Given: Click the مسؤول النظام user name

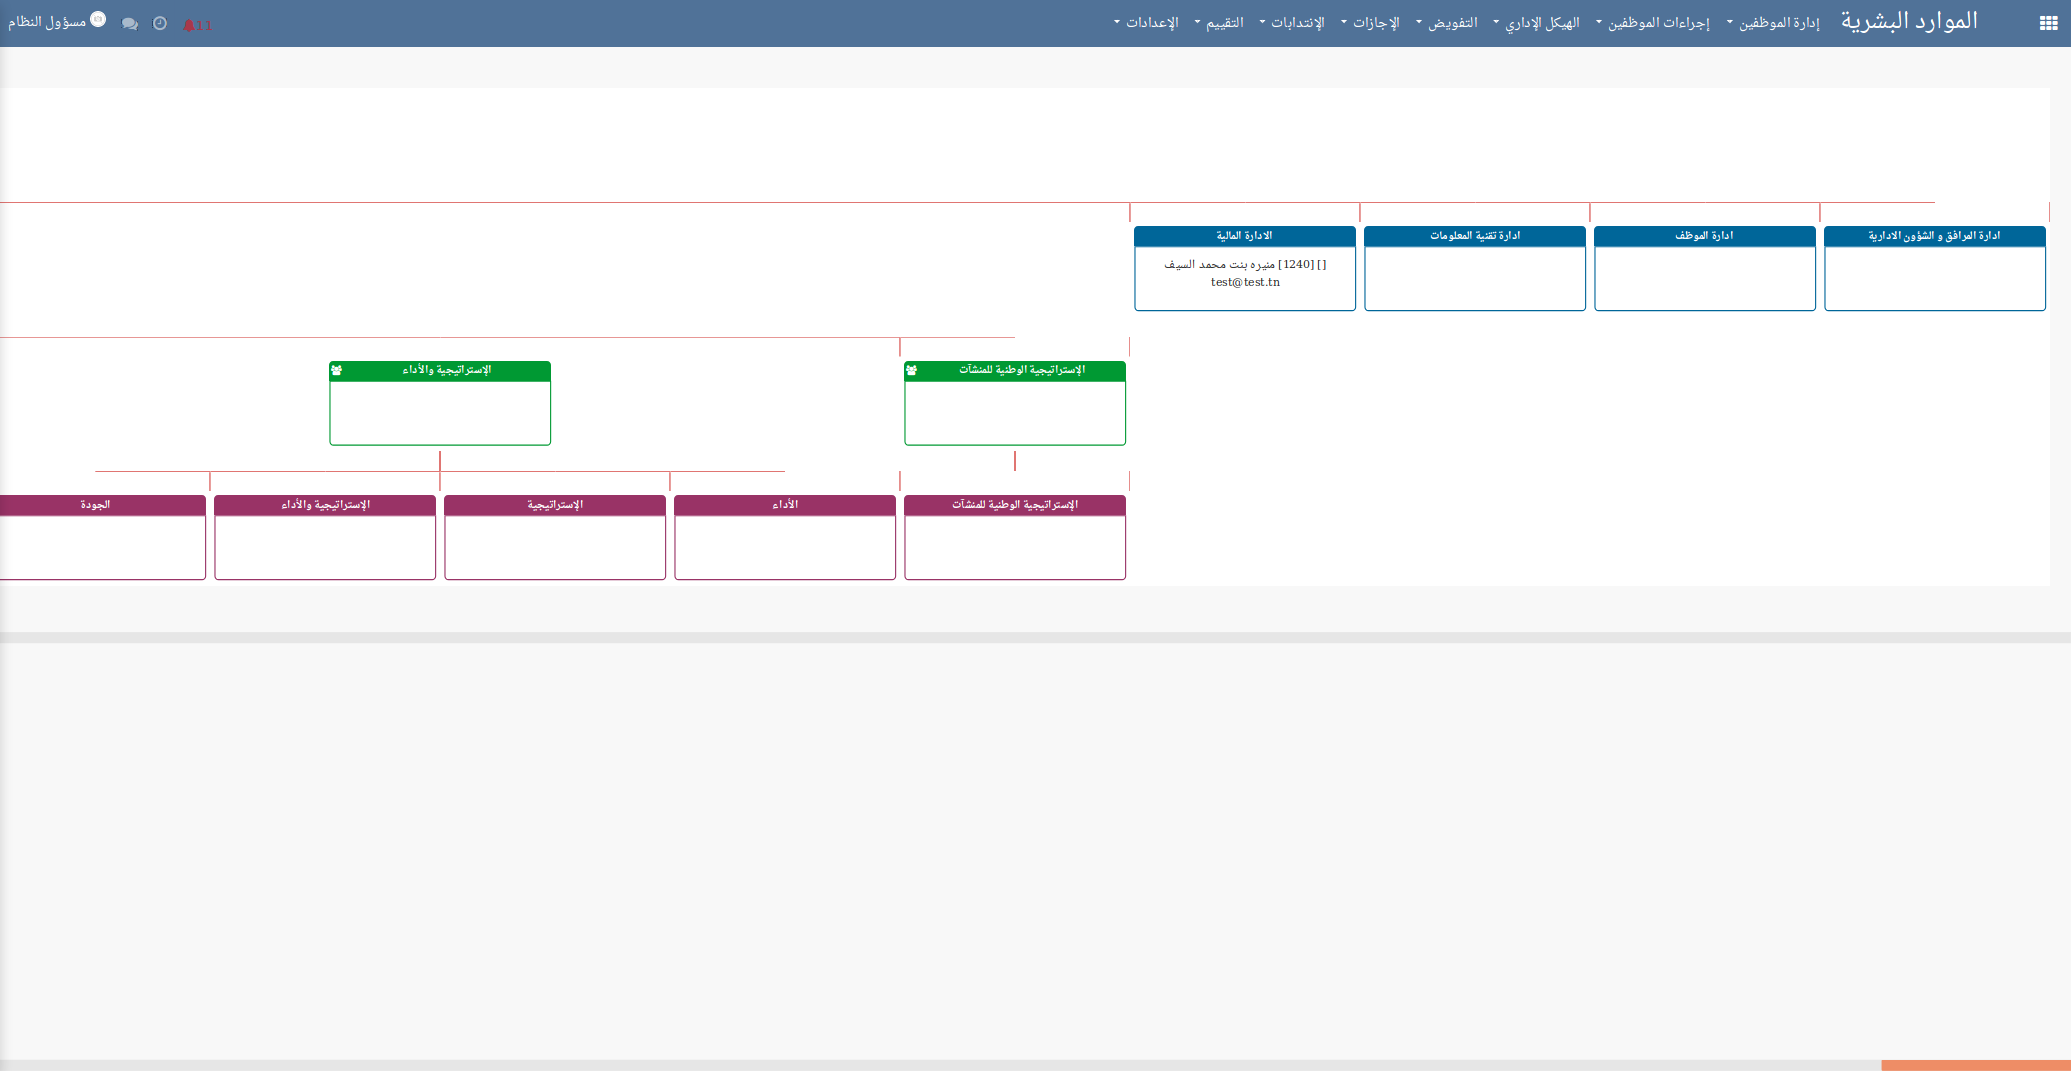Looking at the screenshot, I should [x=47, y=22].
